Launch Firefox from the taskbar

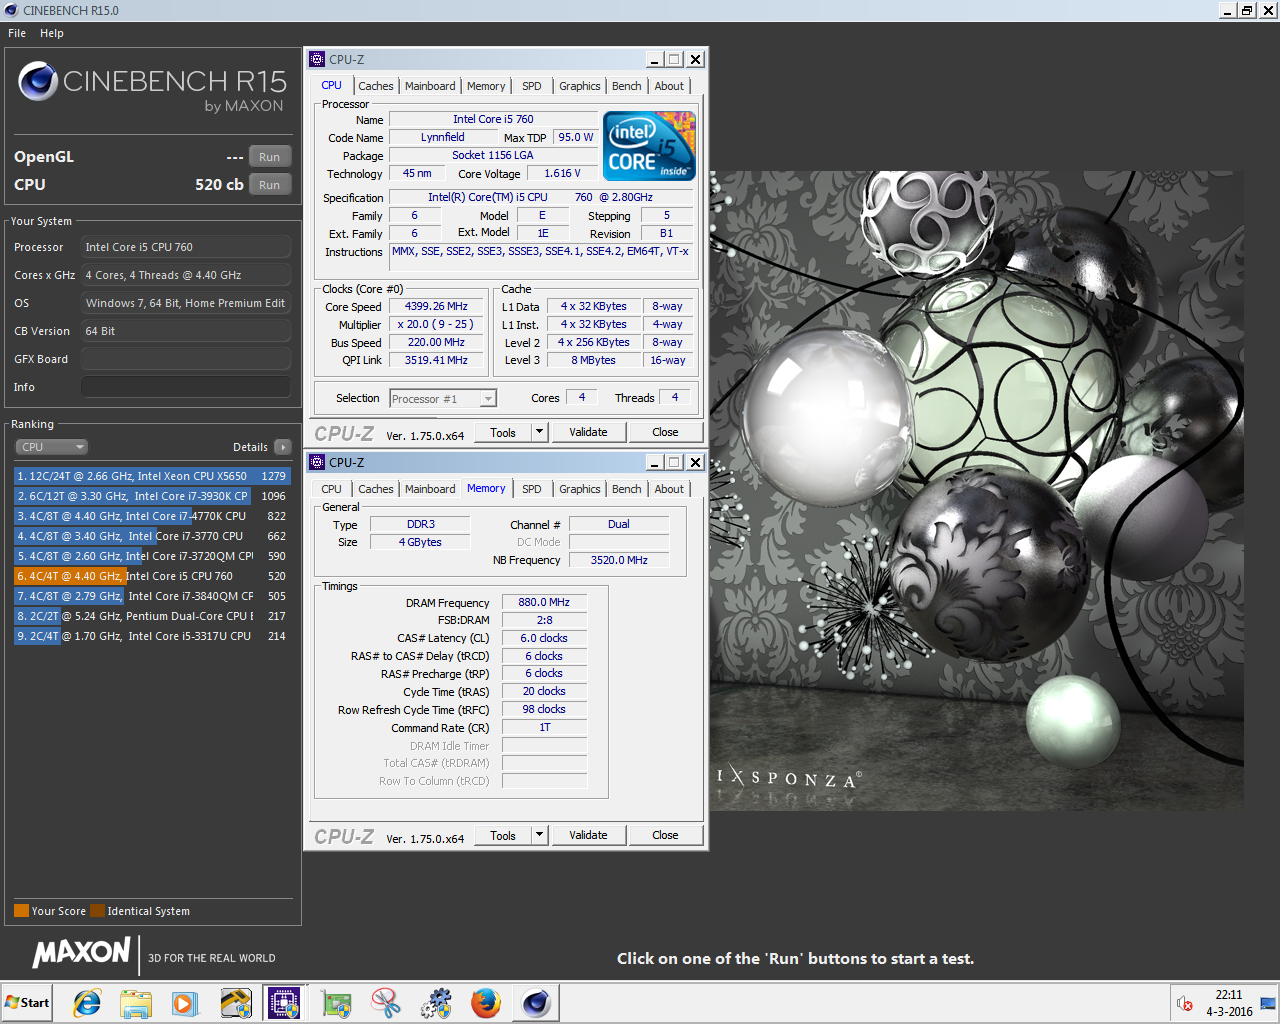click(x=486, y=1003)
